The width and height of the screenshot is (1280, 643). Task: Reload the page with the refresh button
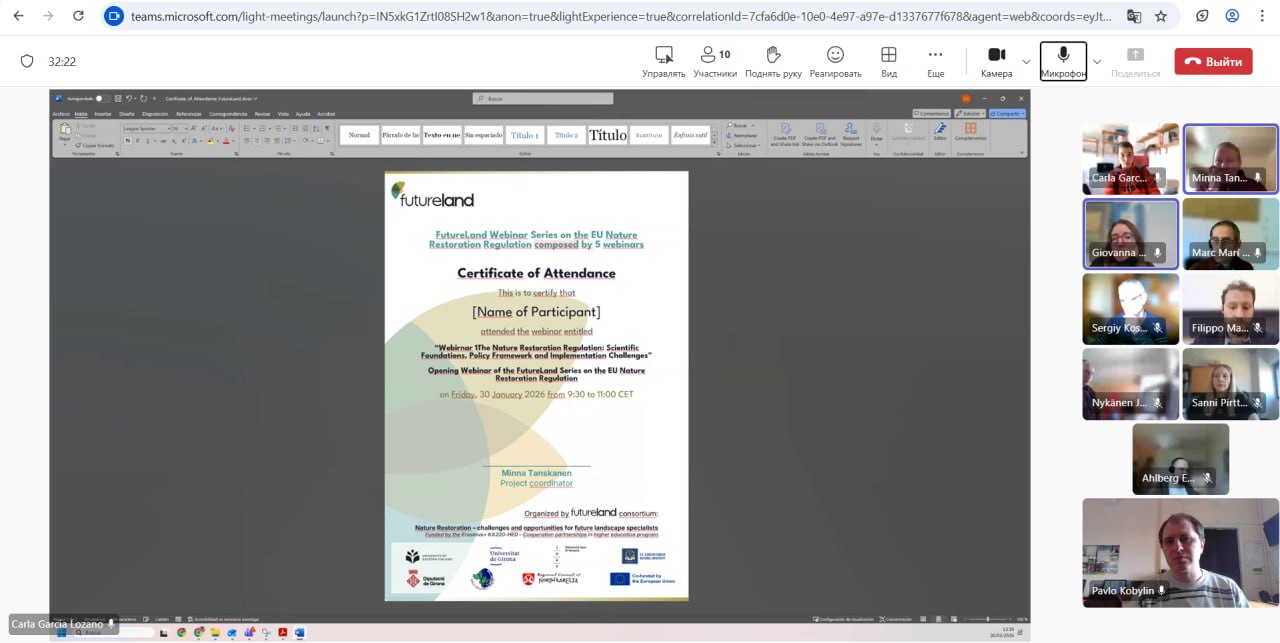pos(79,16)
